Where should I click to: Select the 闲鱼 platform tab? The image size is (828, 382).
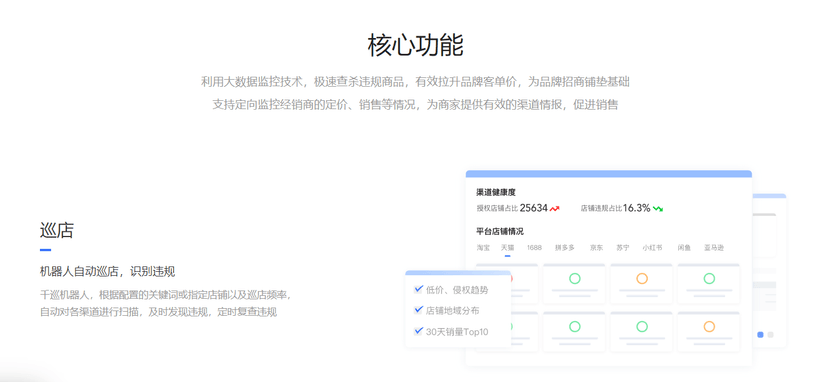(684, 247)
